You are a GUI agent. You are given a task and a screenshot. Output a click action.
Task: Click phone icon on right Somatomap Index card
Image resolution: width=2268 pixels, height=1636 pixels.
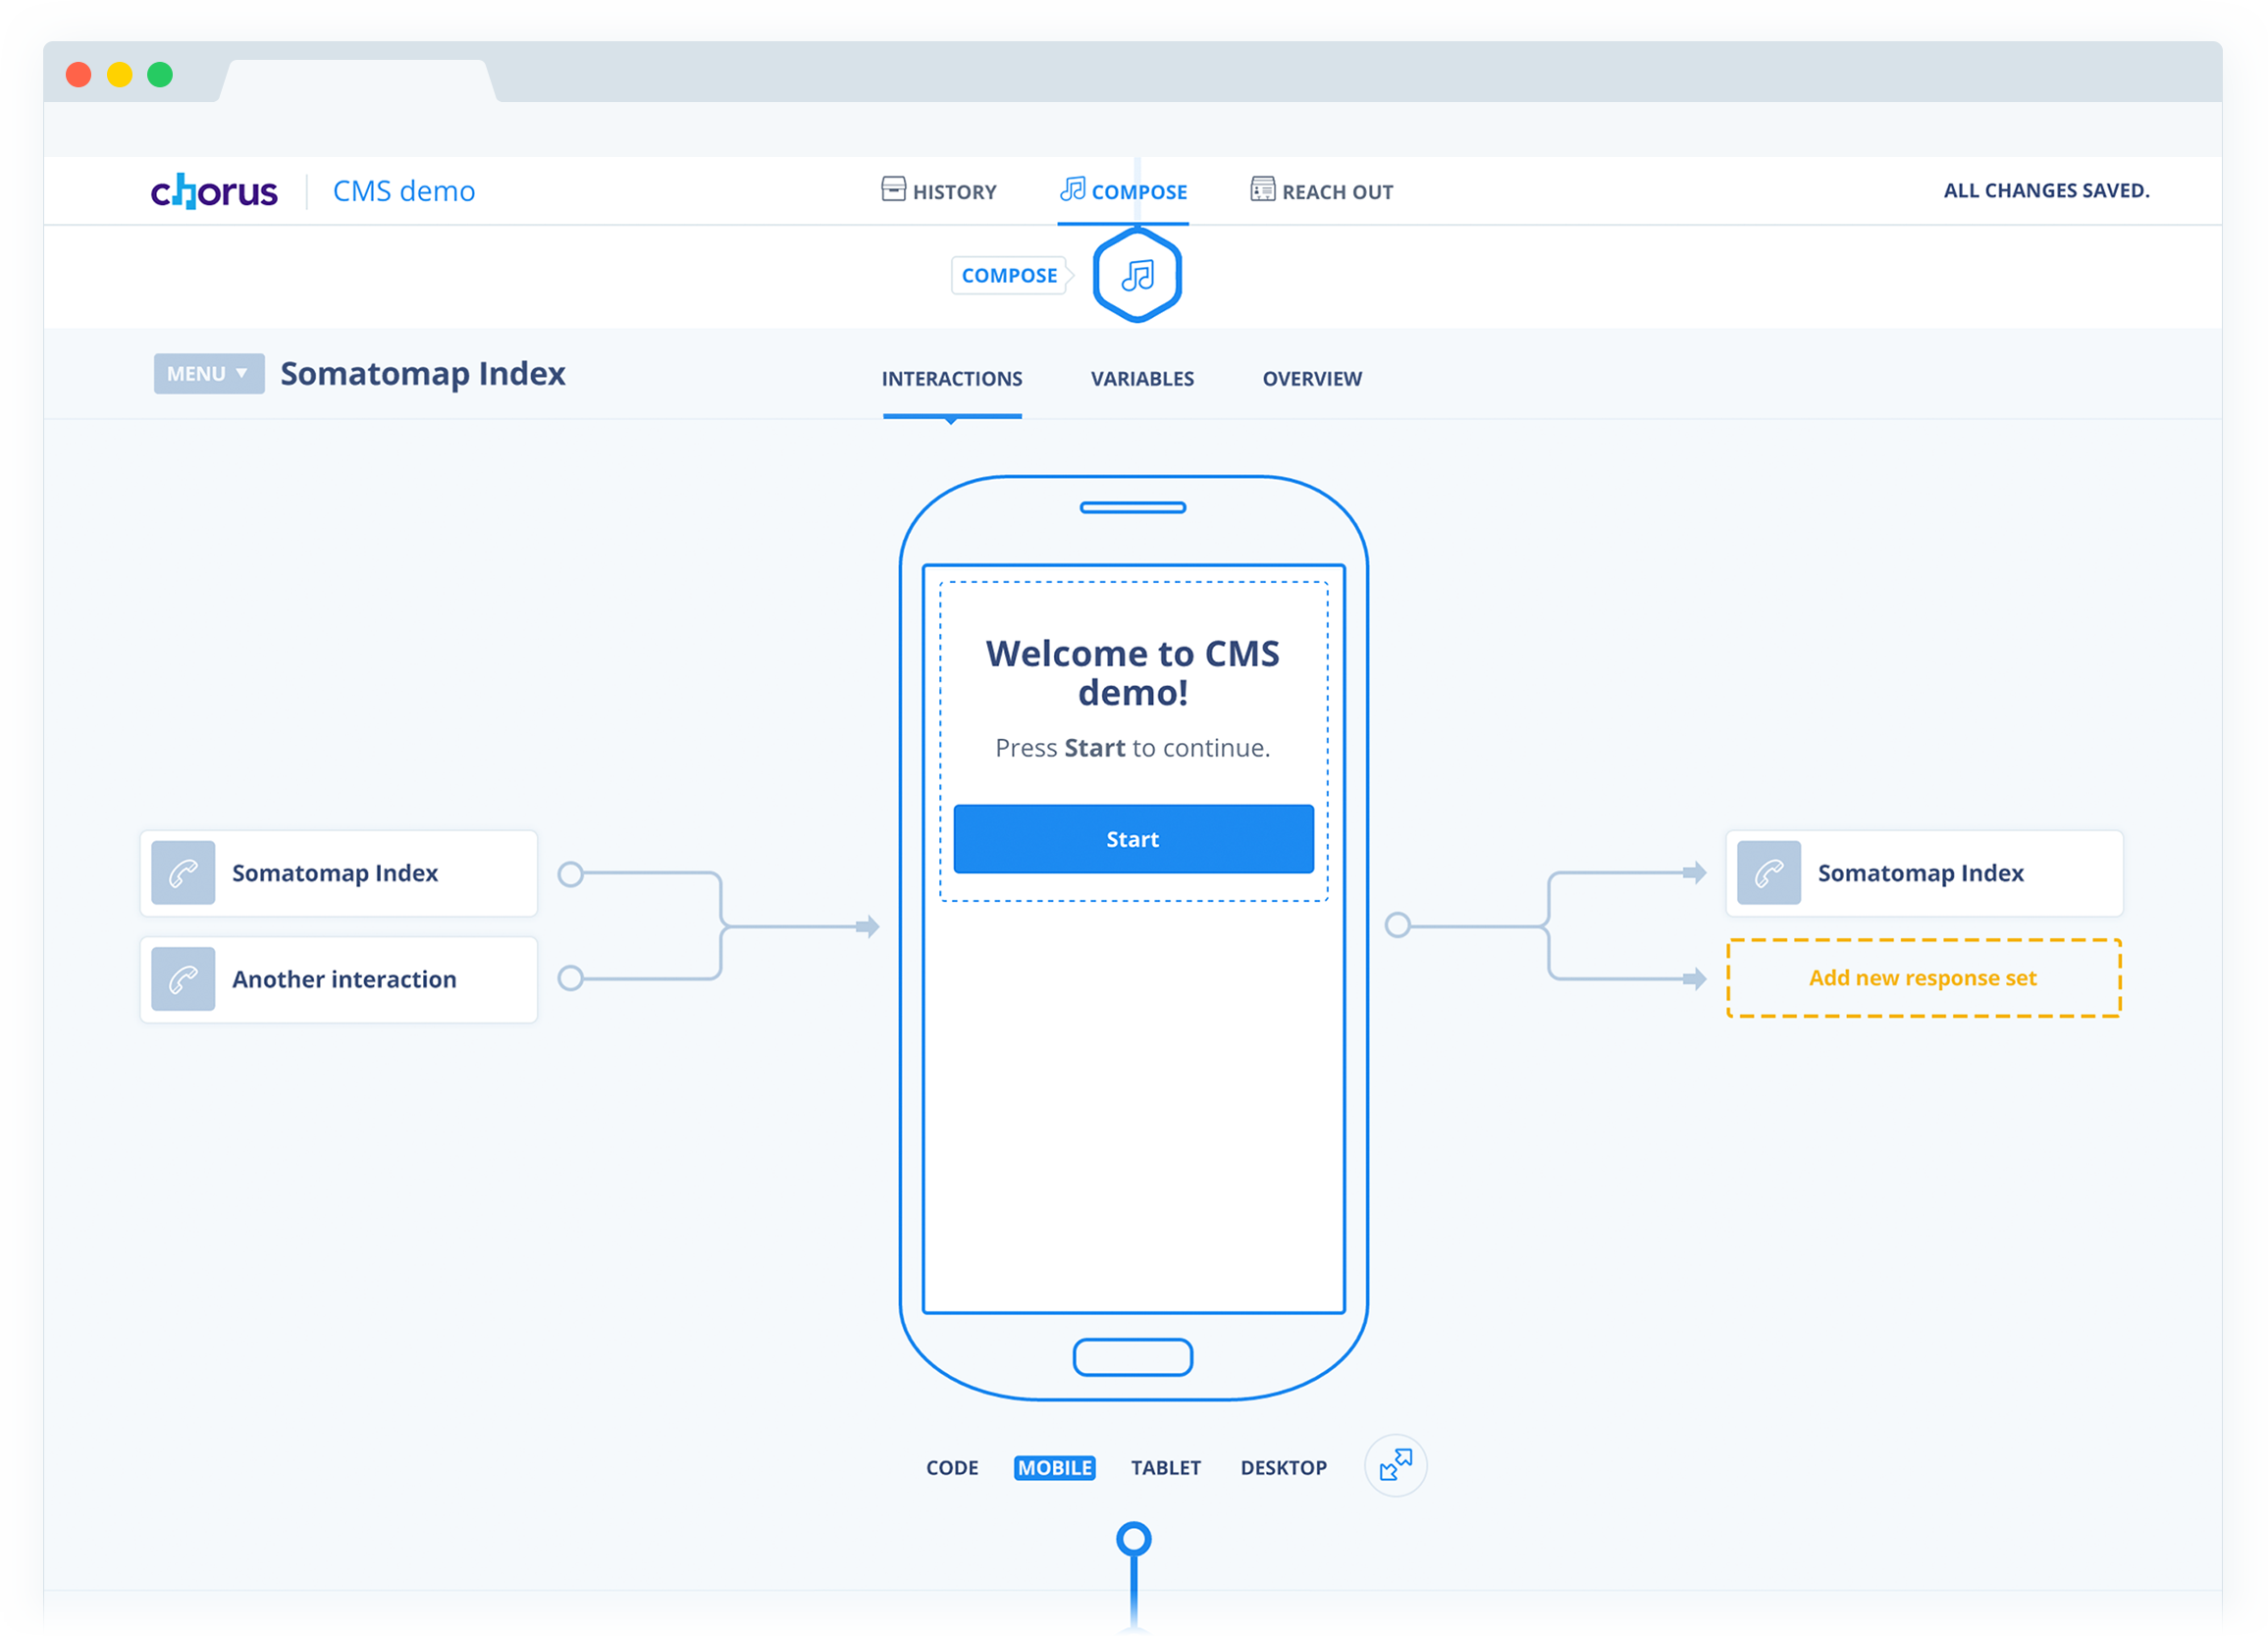point(1768,873)
